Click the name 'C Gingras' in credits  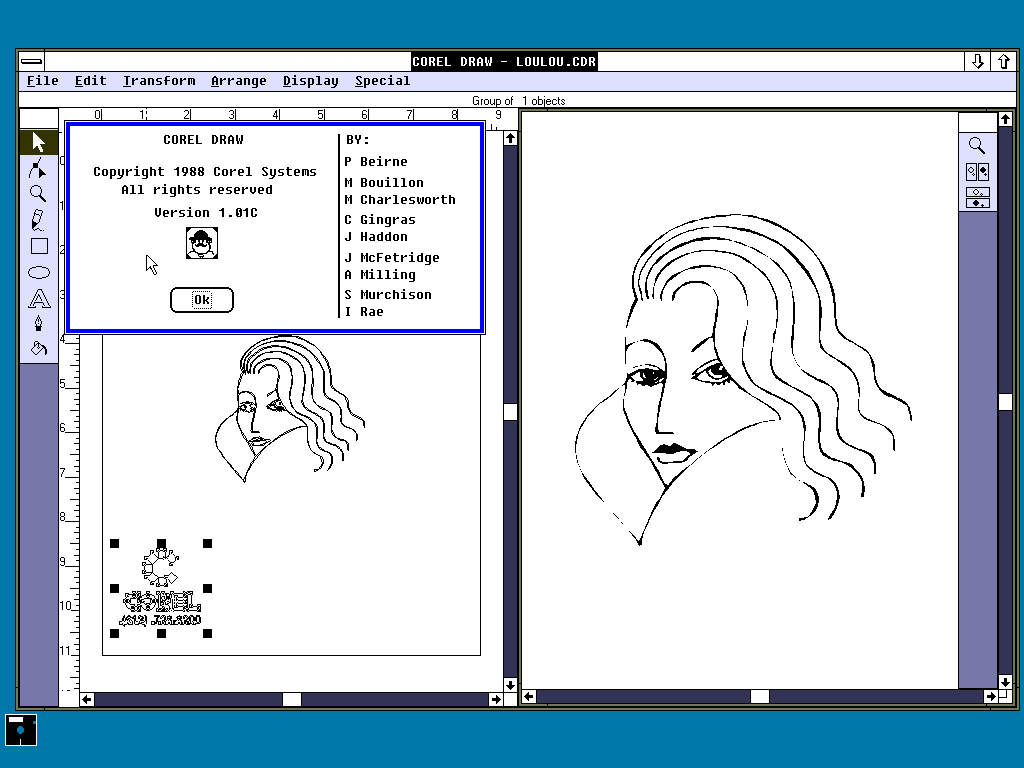[380, 219]
